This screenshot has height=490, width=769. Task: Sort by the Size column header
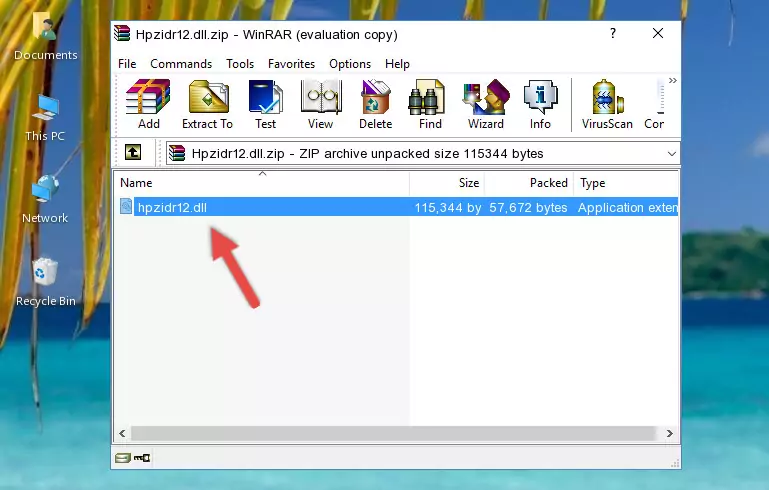tap(447, 183)
